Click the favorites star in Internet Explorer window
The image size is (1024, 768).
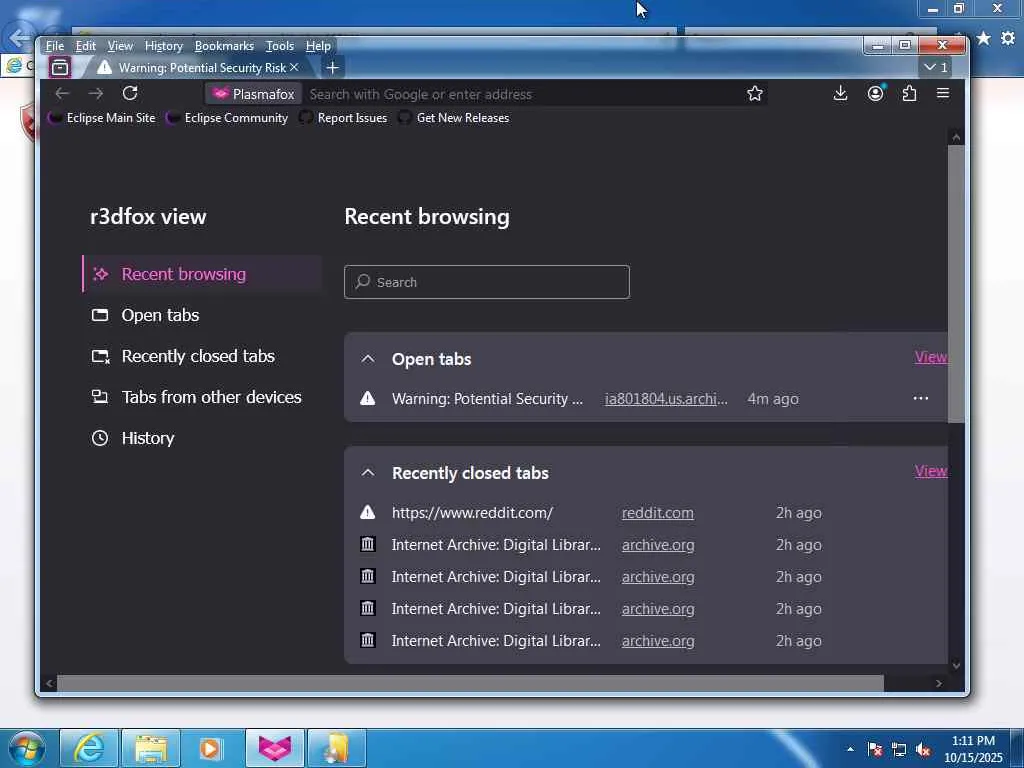(x=984, y=39)
